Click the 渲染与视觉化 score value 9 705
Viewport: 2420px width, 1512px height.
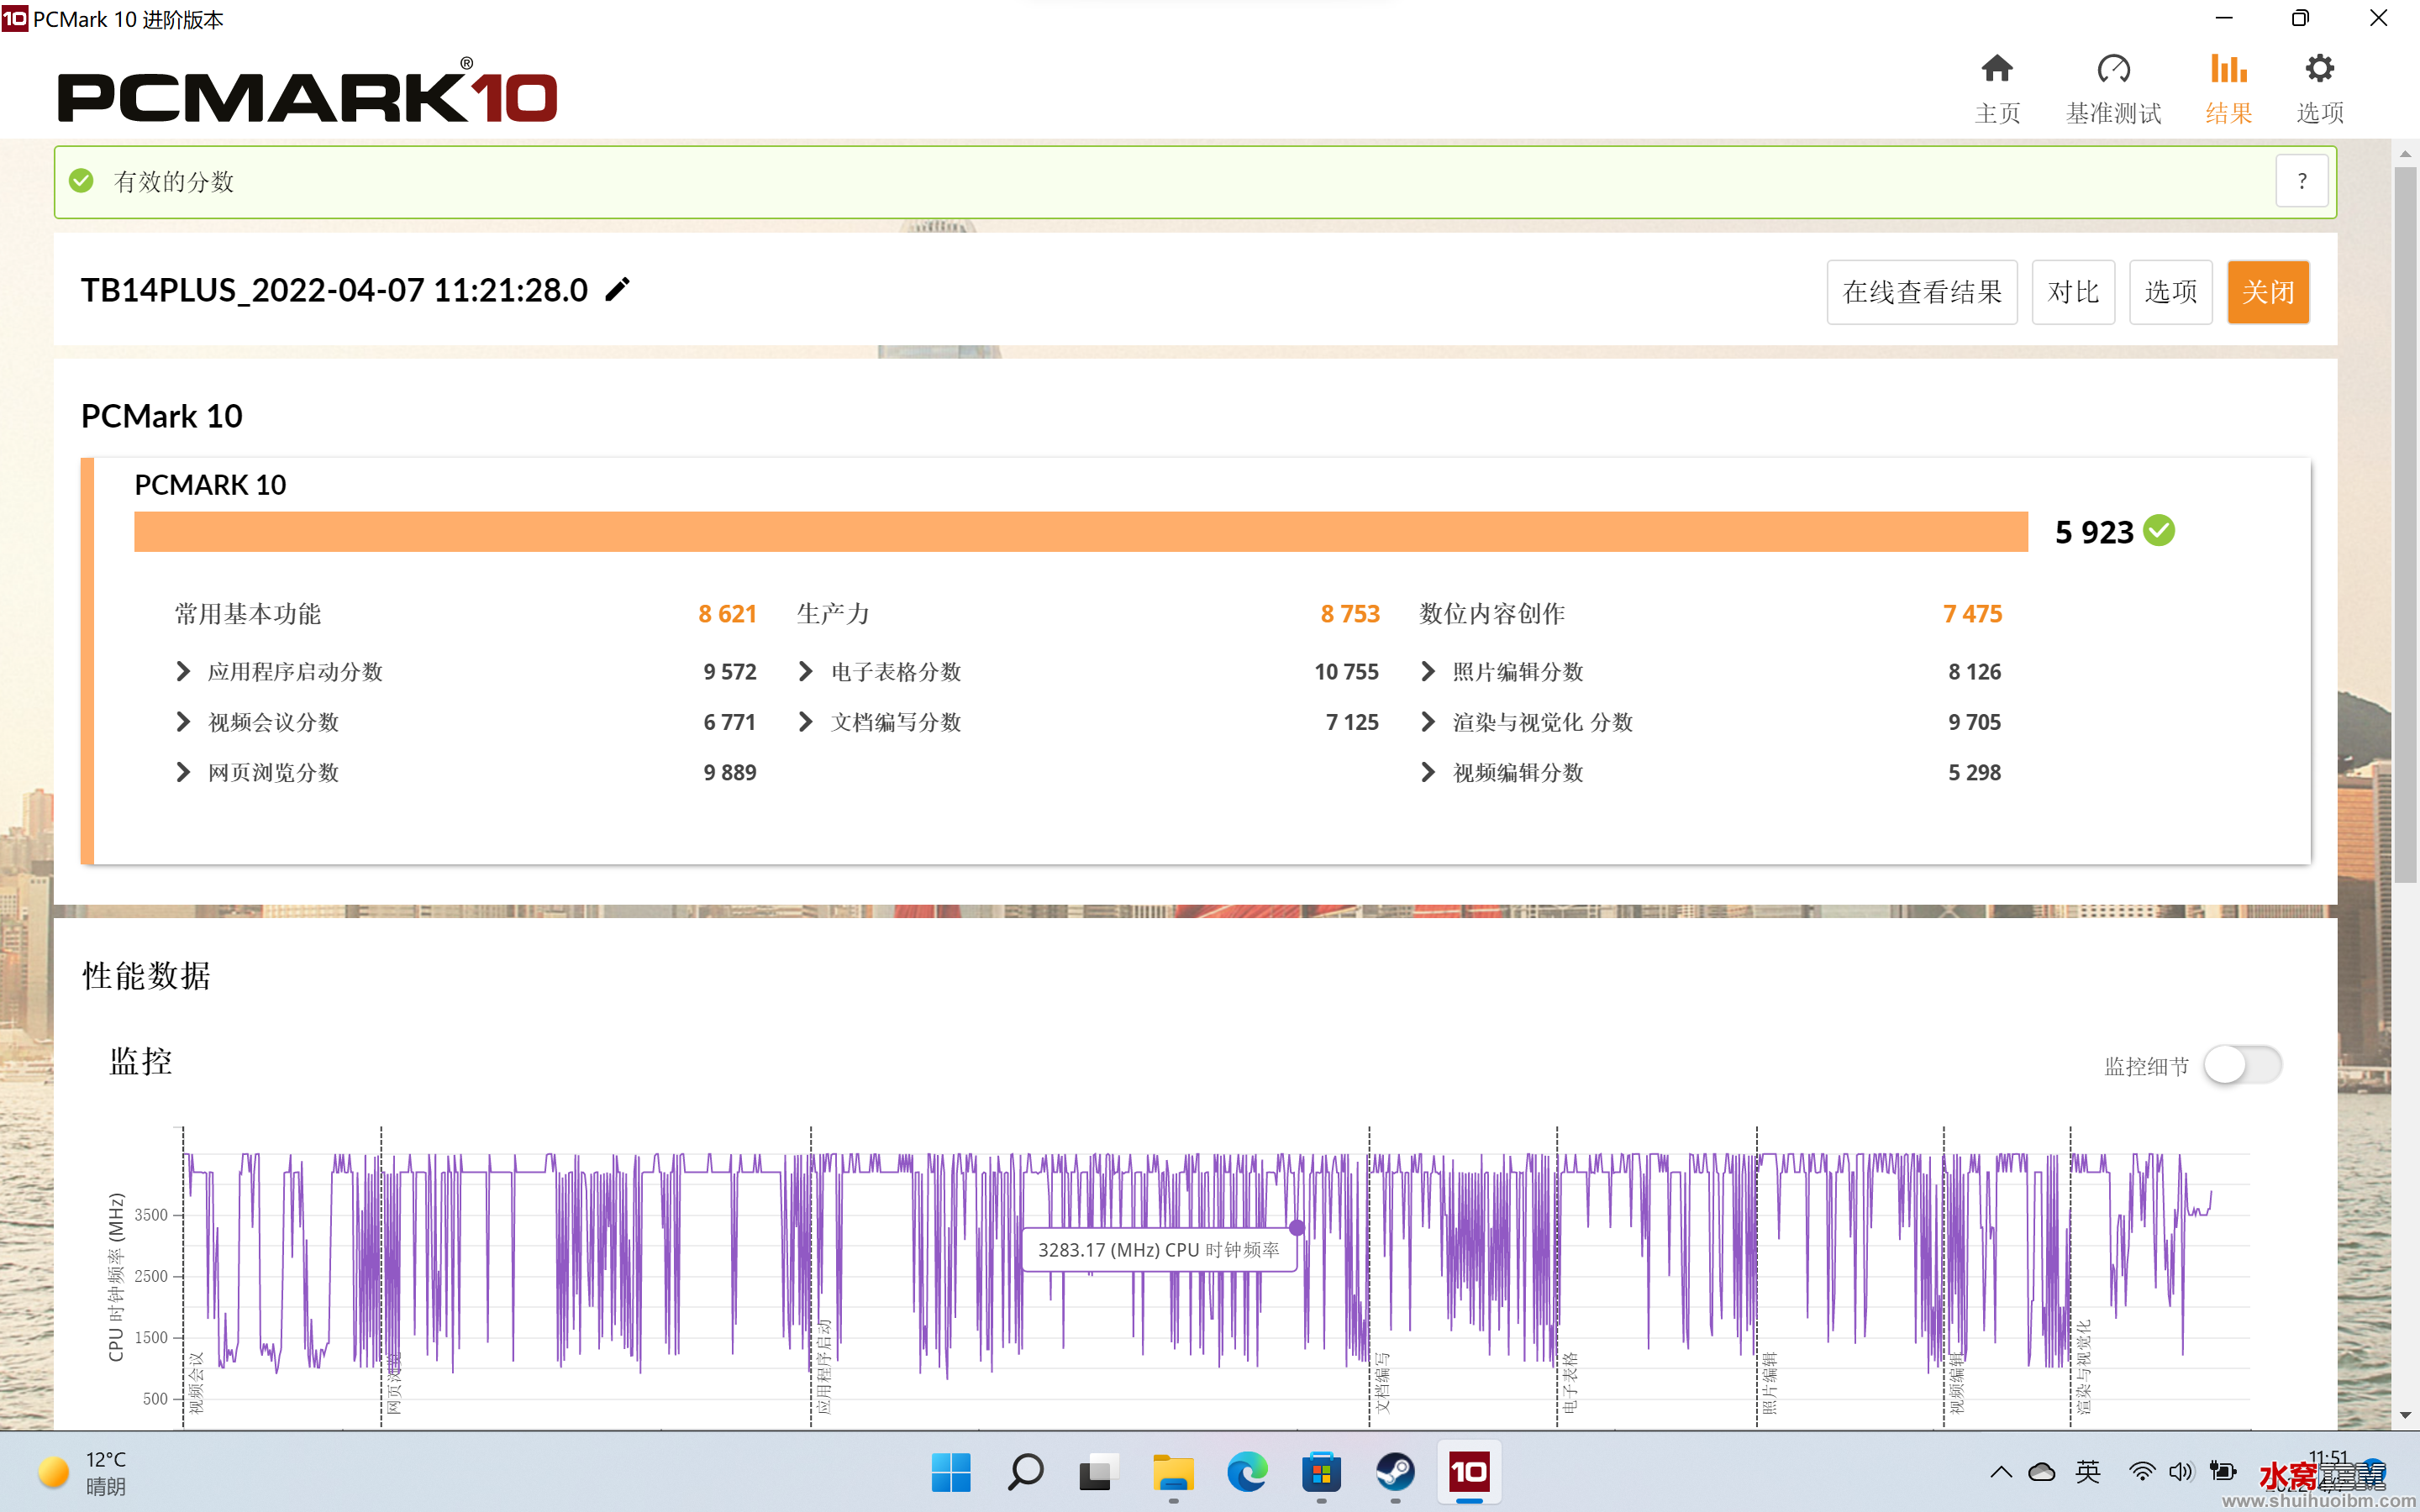coord(1974,722)
